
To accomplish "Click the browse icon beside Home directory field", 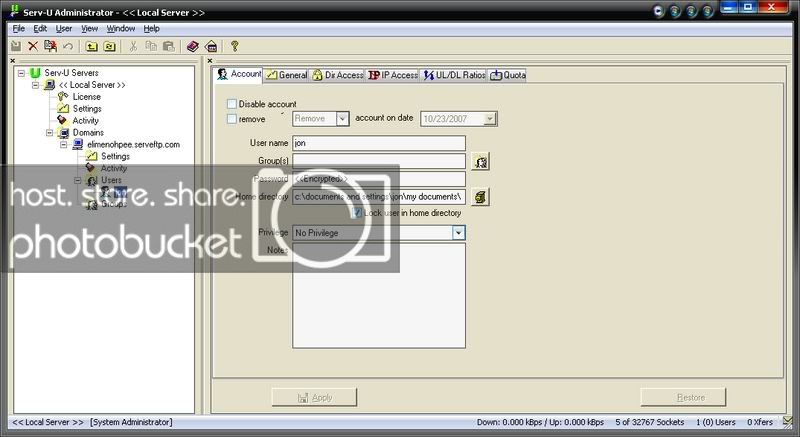I will 480,197.
